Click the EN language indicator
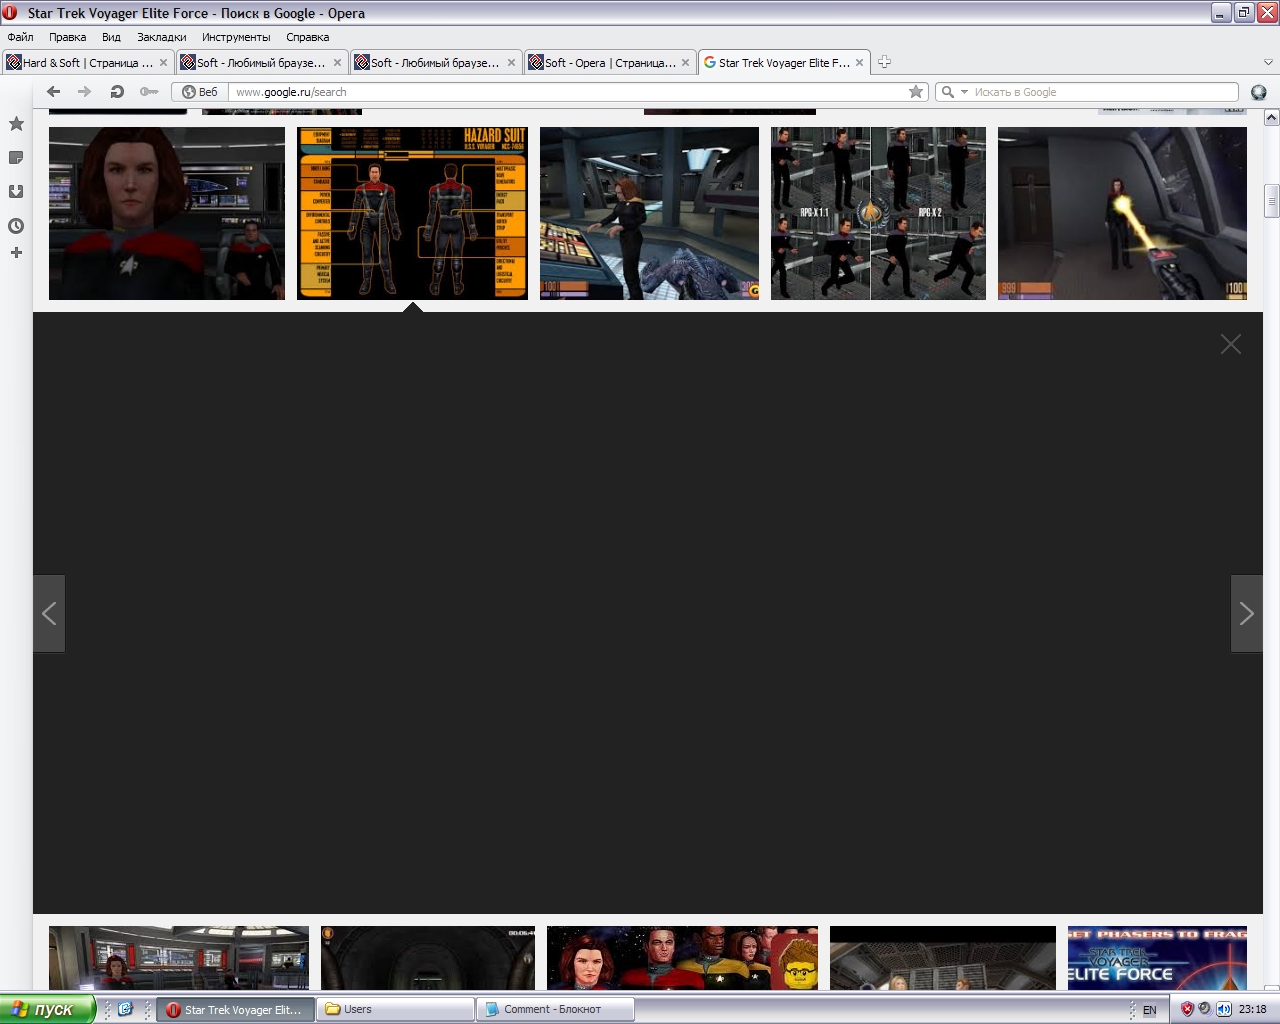1280x1024 pixels. 1149,1010
